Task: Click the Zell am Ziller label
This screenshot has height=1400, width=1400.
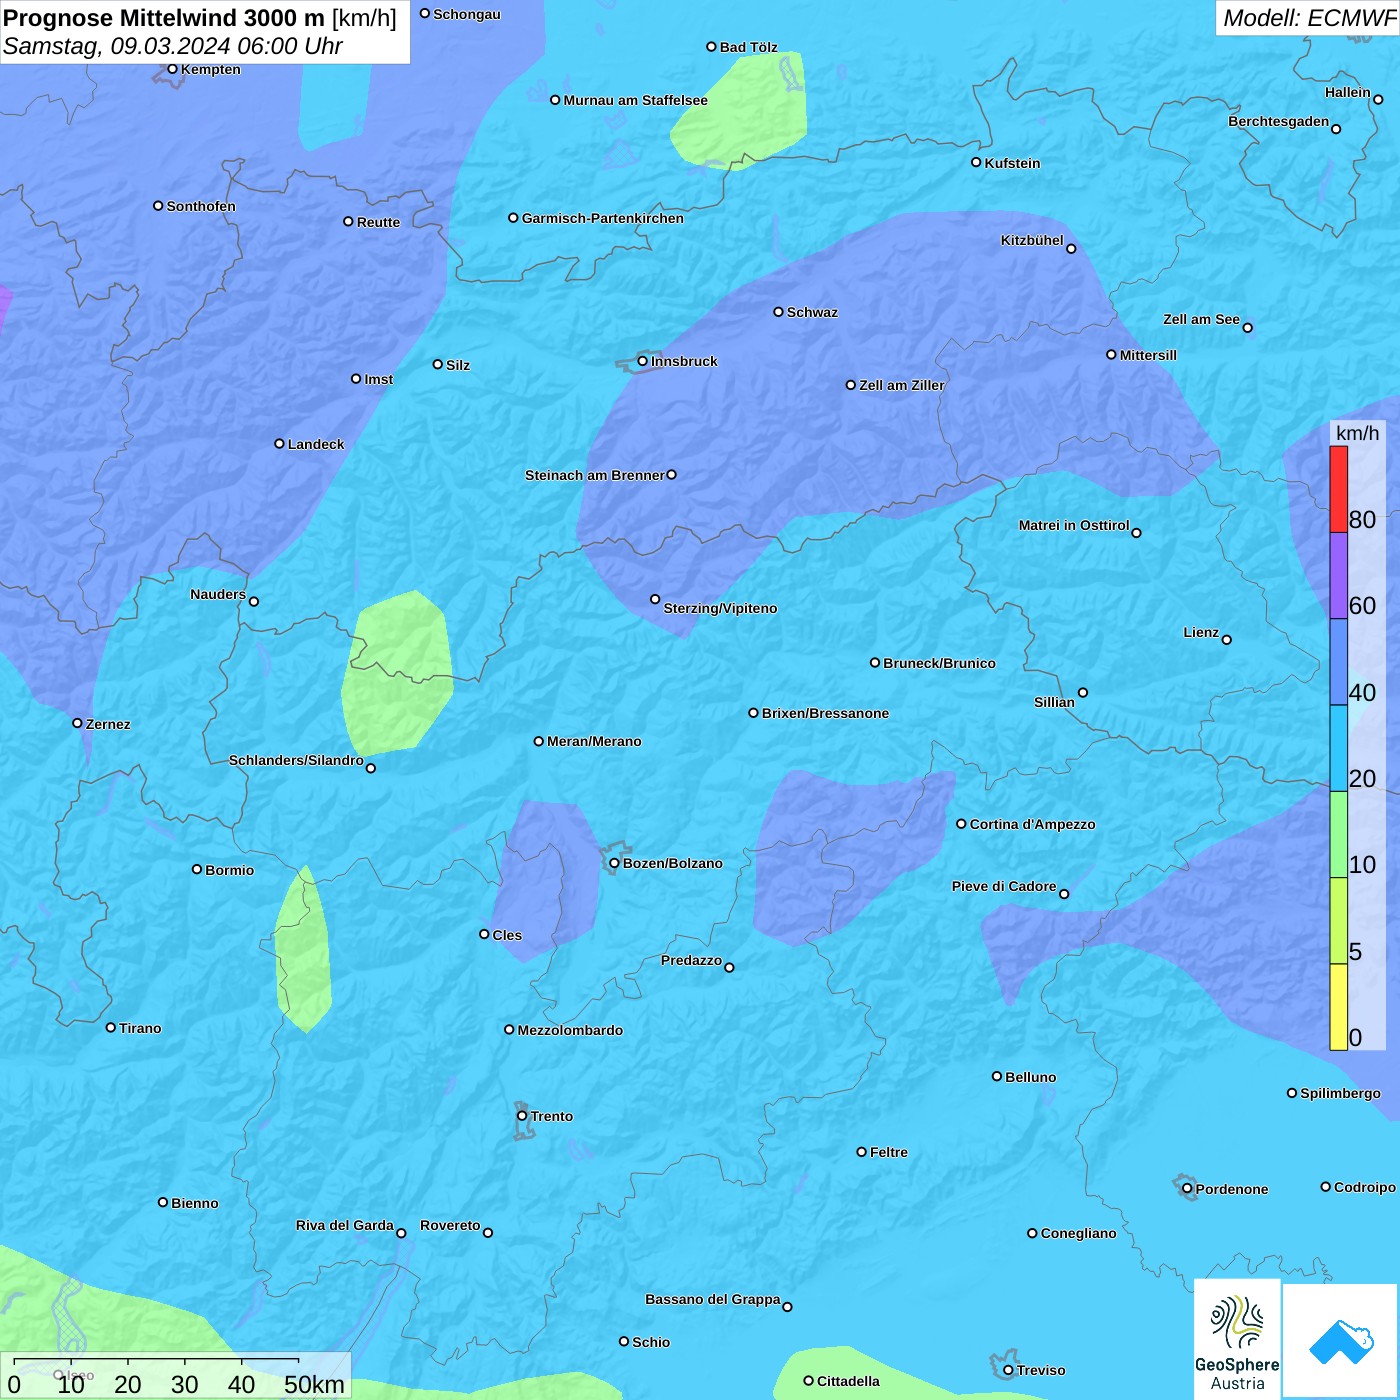Action: point(901,385)
